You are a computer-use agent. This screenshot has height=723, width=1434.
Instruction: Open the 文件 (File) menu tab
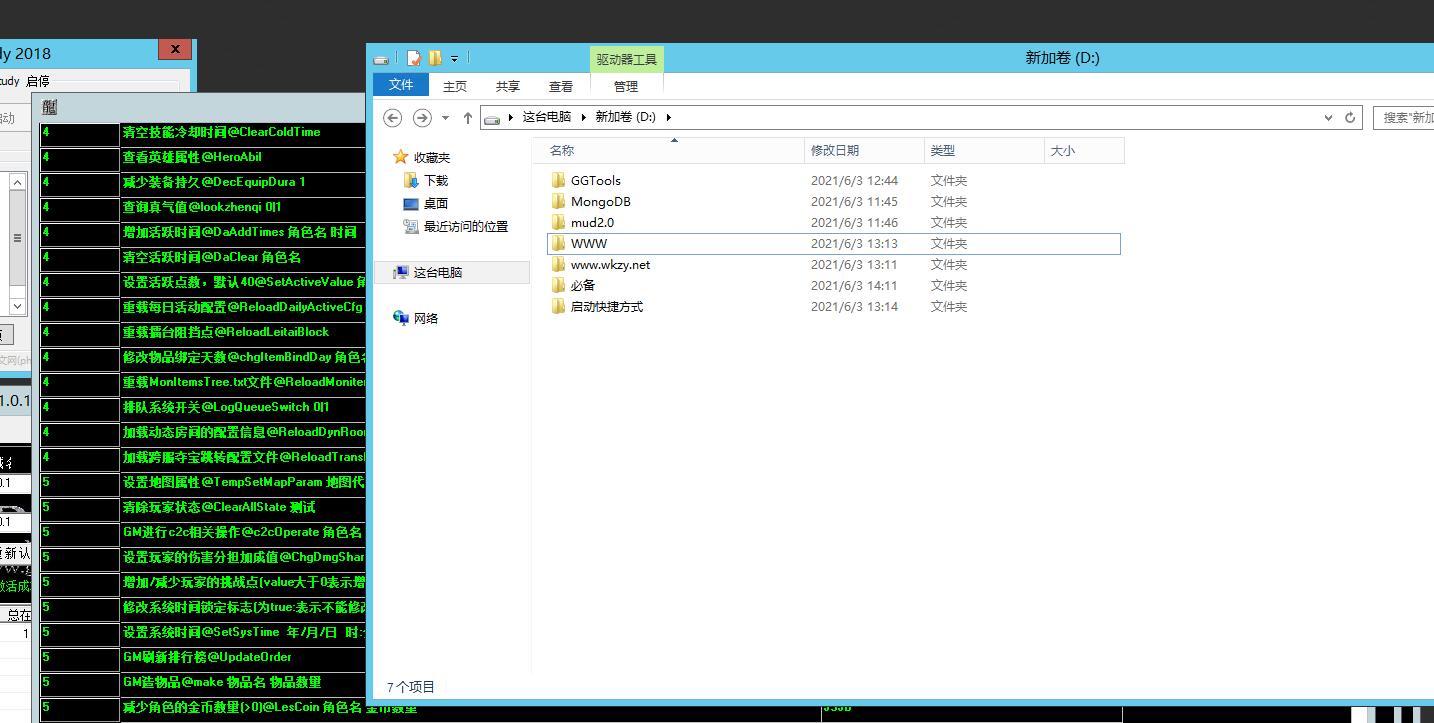[401, 85]
